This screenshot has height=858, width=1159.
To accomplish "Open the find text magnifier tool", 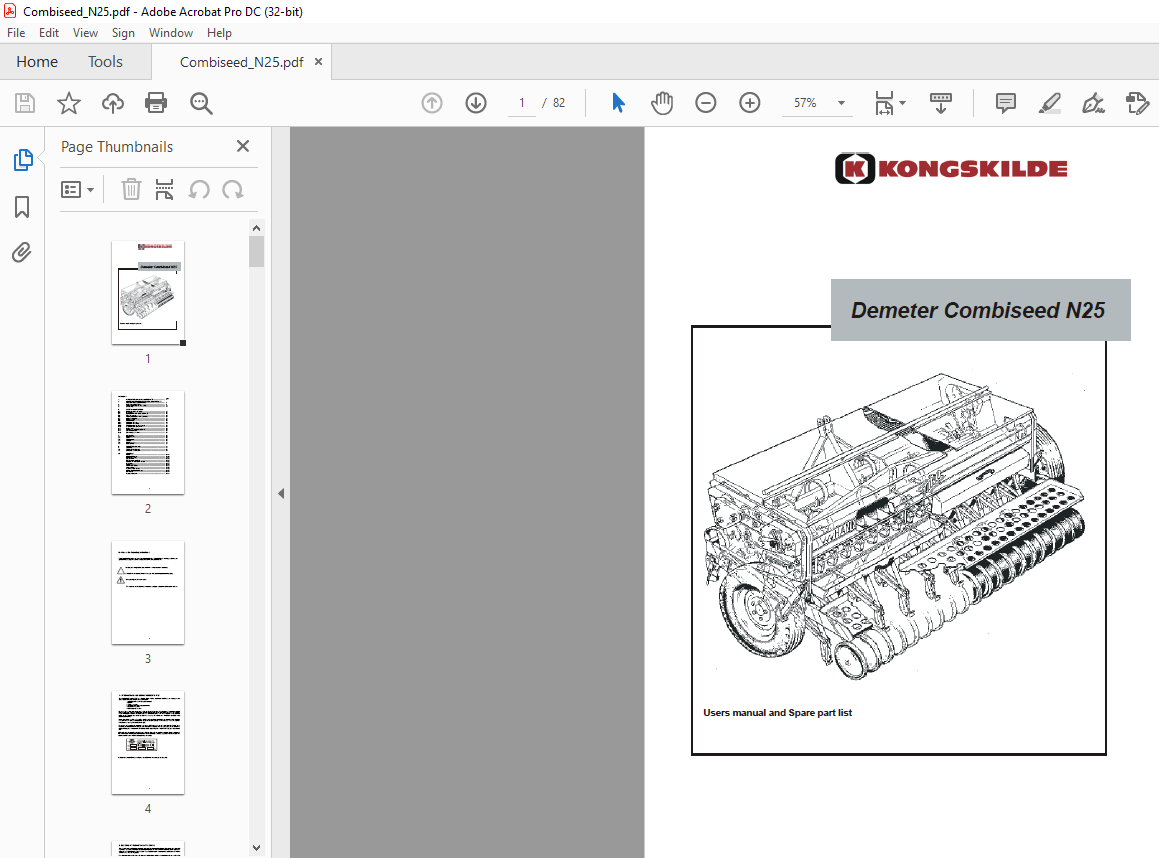I will click(x=201, y=103).
